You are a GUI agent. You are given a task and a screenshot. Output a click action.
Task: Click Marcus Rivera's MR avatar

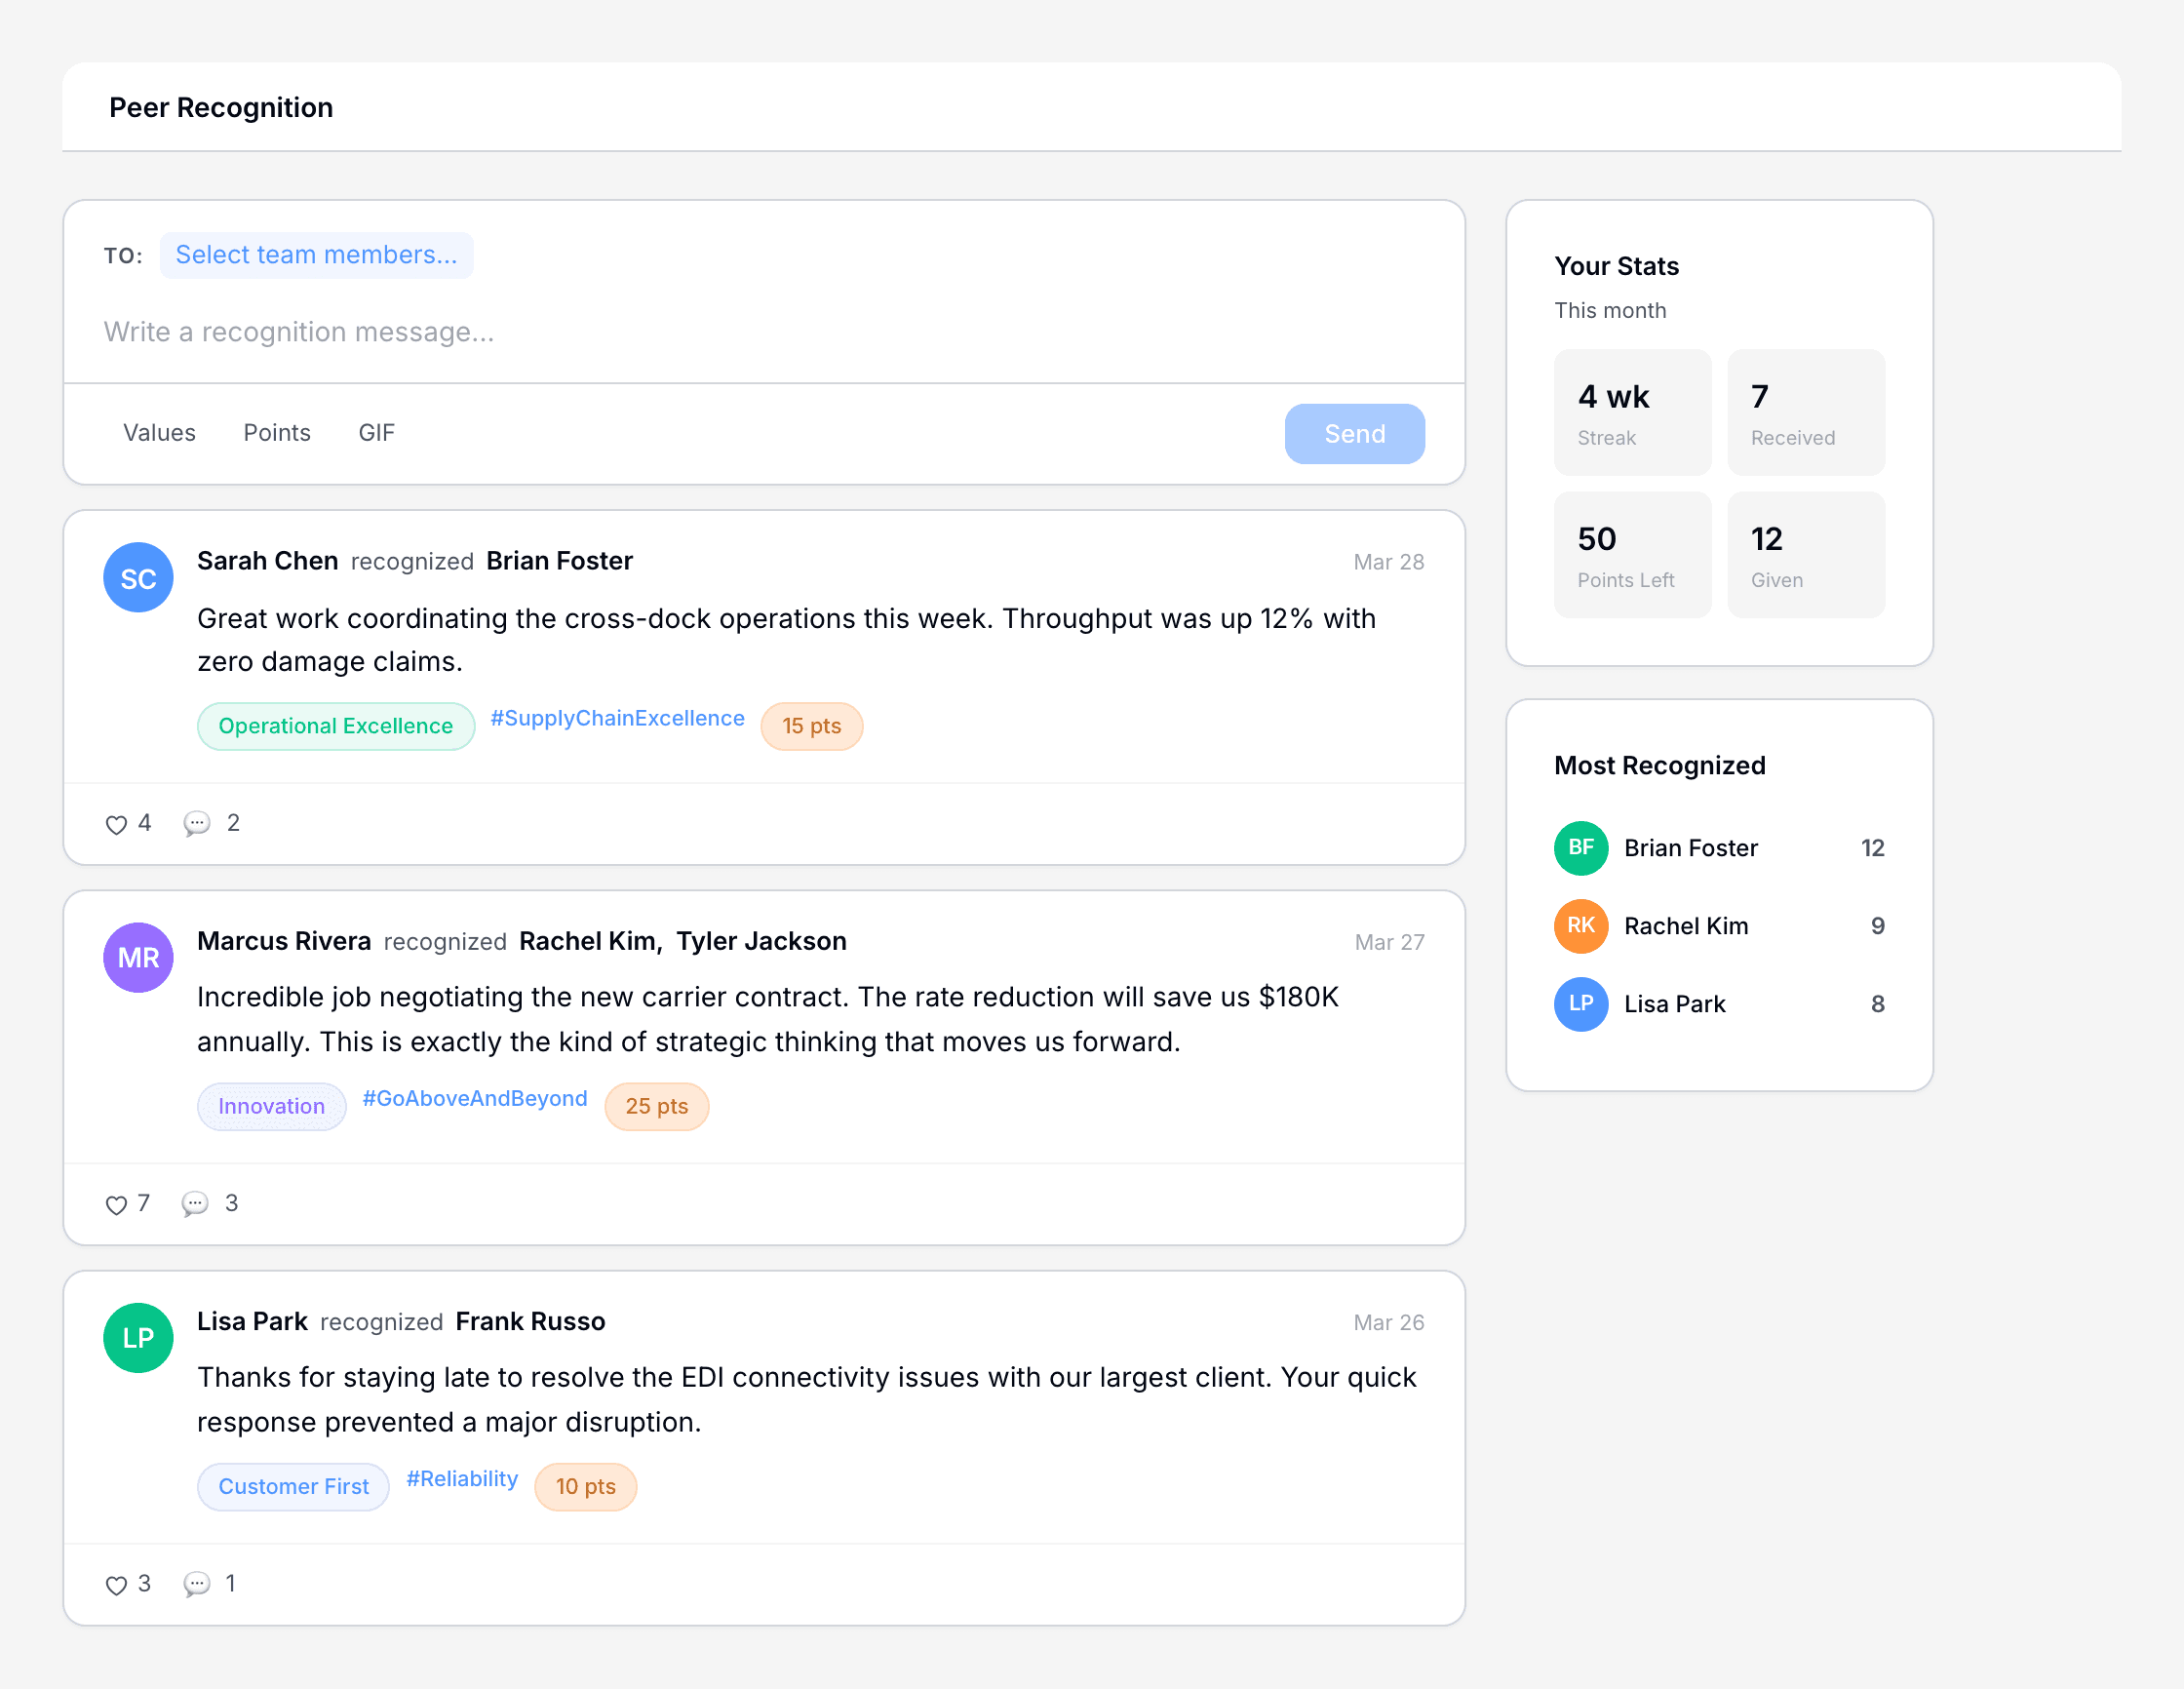pyautogui.click(x=138, y=958)
